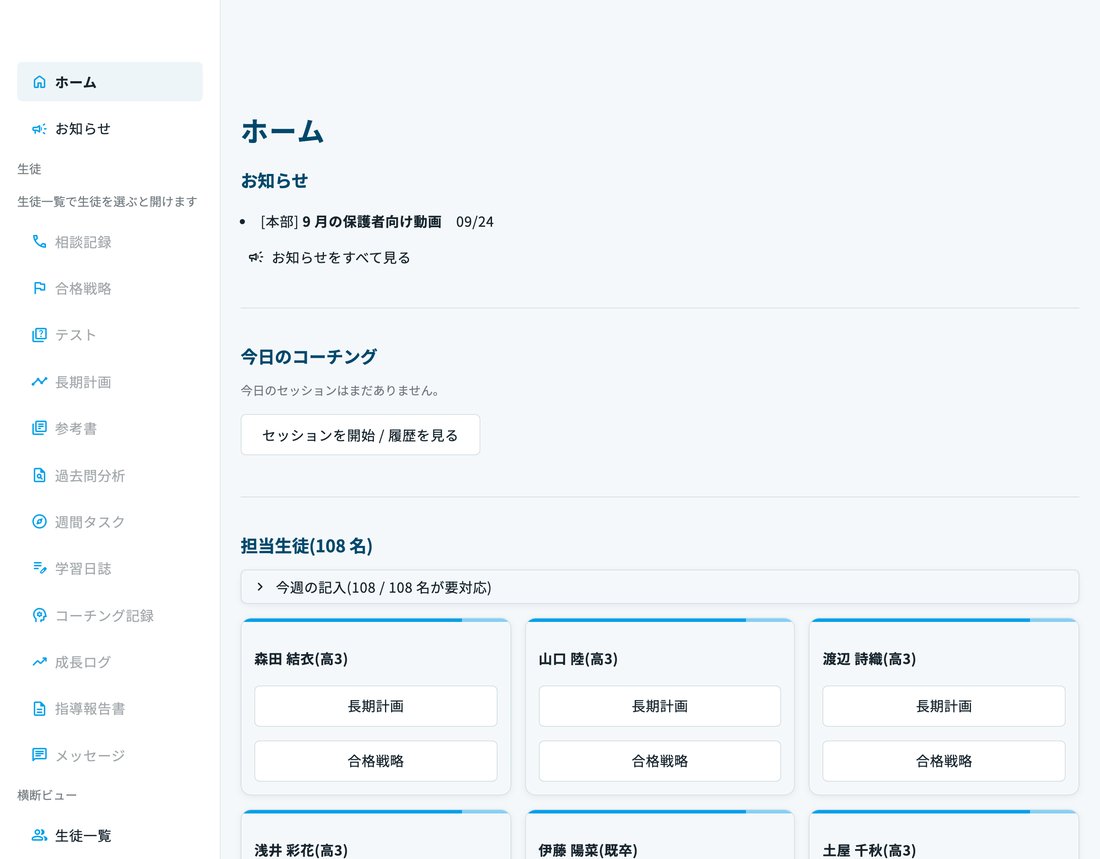1100x859 pixels.
Task: Click the people icon for 生徒一覧
Action: click(x=39, y=836)
